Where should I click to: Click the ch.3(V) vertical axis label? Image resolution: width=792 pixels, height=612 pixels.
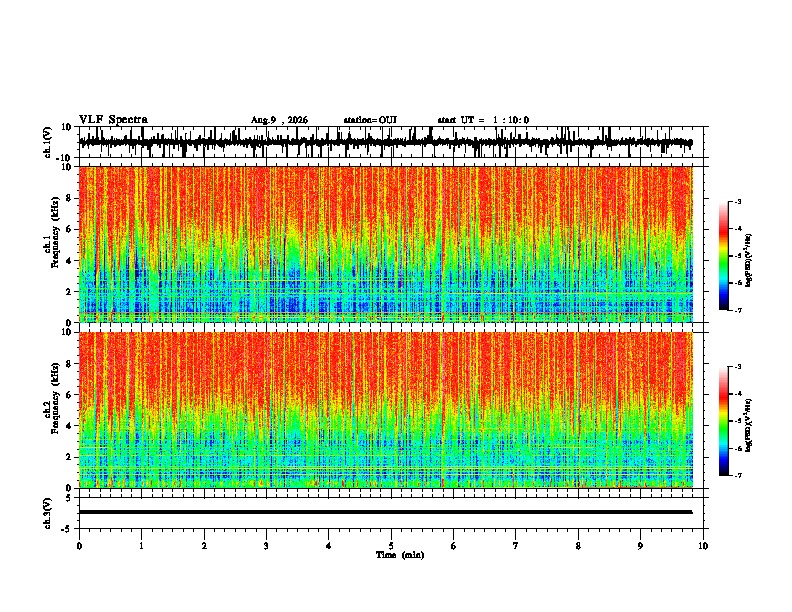tap(48, 513)
